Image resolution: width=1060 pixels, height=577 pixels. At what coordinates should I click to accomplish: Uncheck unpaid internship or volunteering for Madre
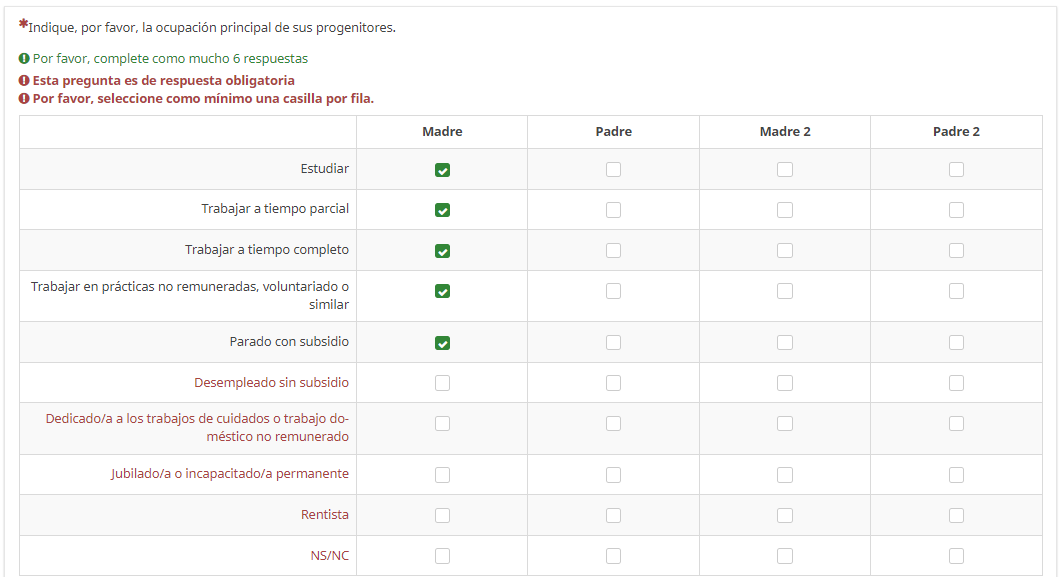[442, 291]
